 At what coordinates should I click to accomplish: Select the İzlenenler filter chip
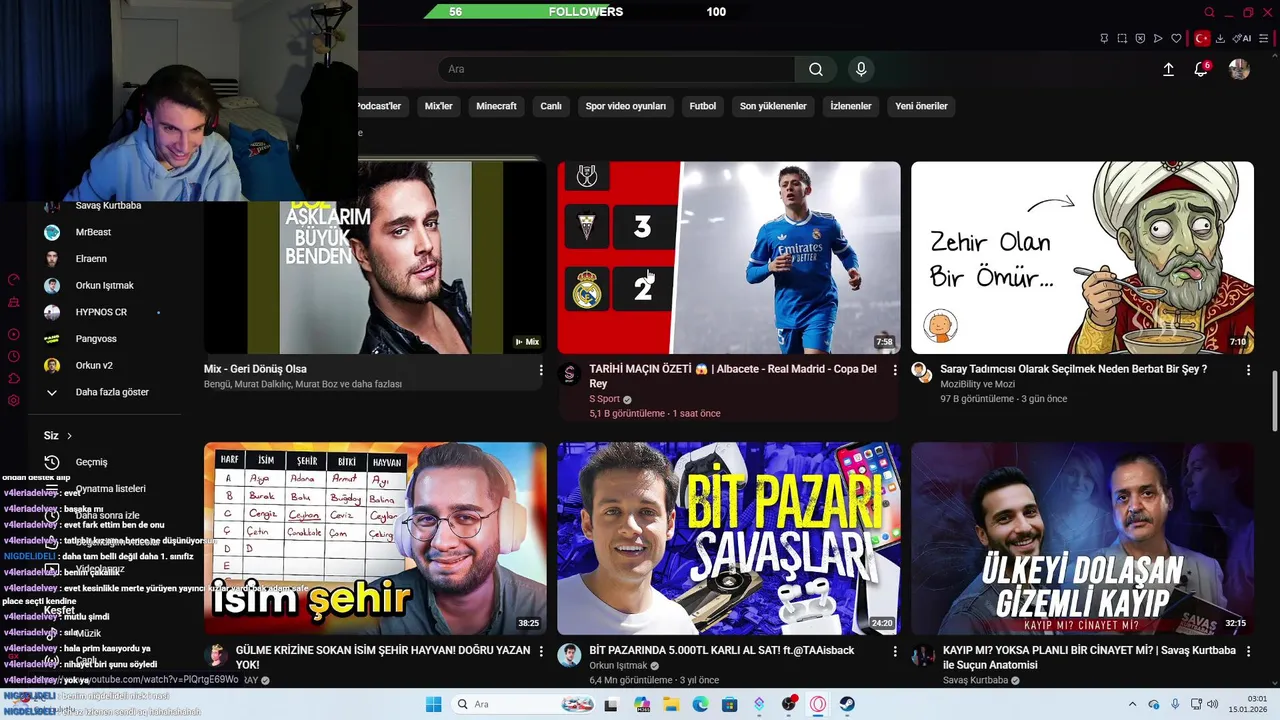point(851,106)
